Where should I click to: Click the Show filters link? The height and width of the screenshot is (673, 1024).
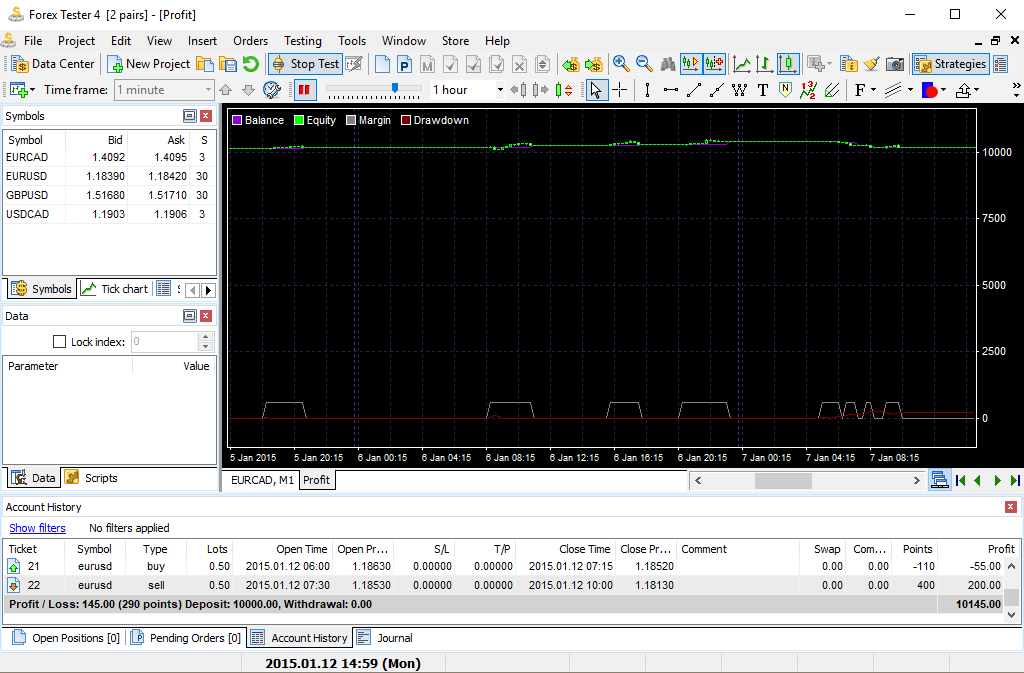tap(37, 528)
